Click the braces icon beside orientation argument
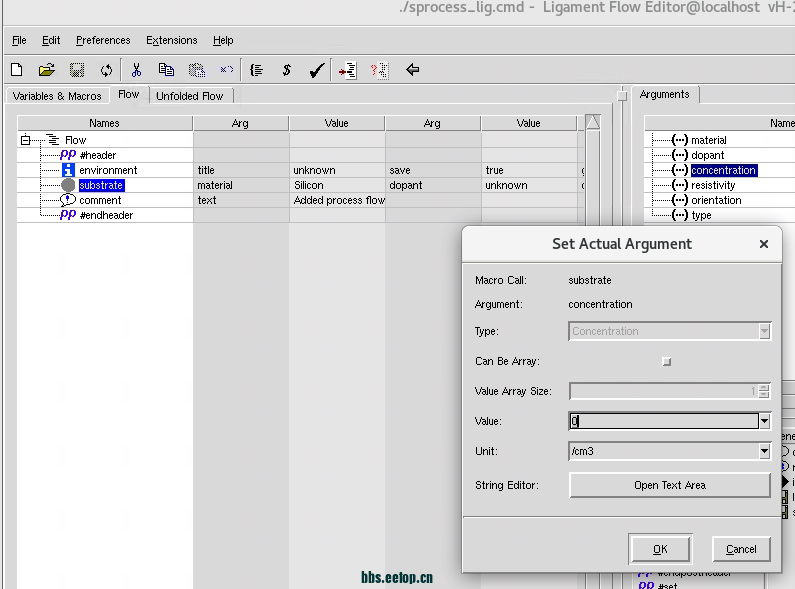 click(x=679, y=200)
